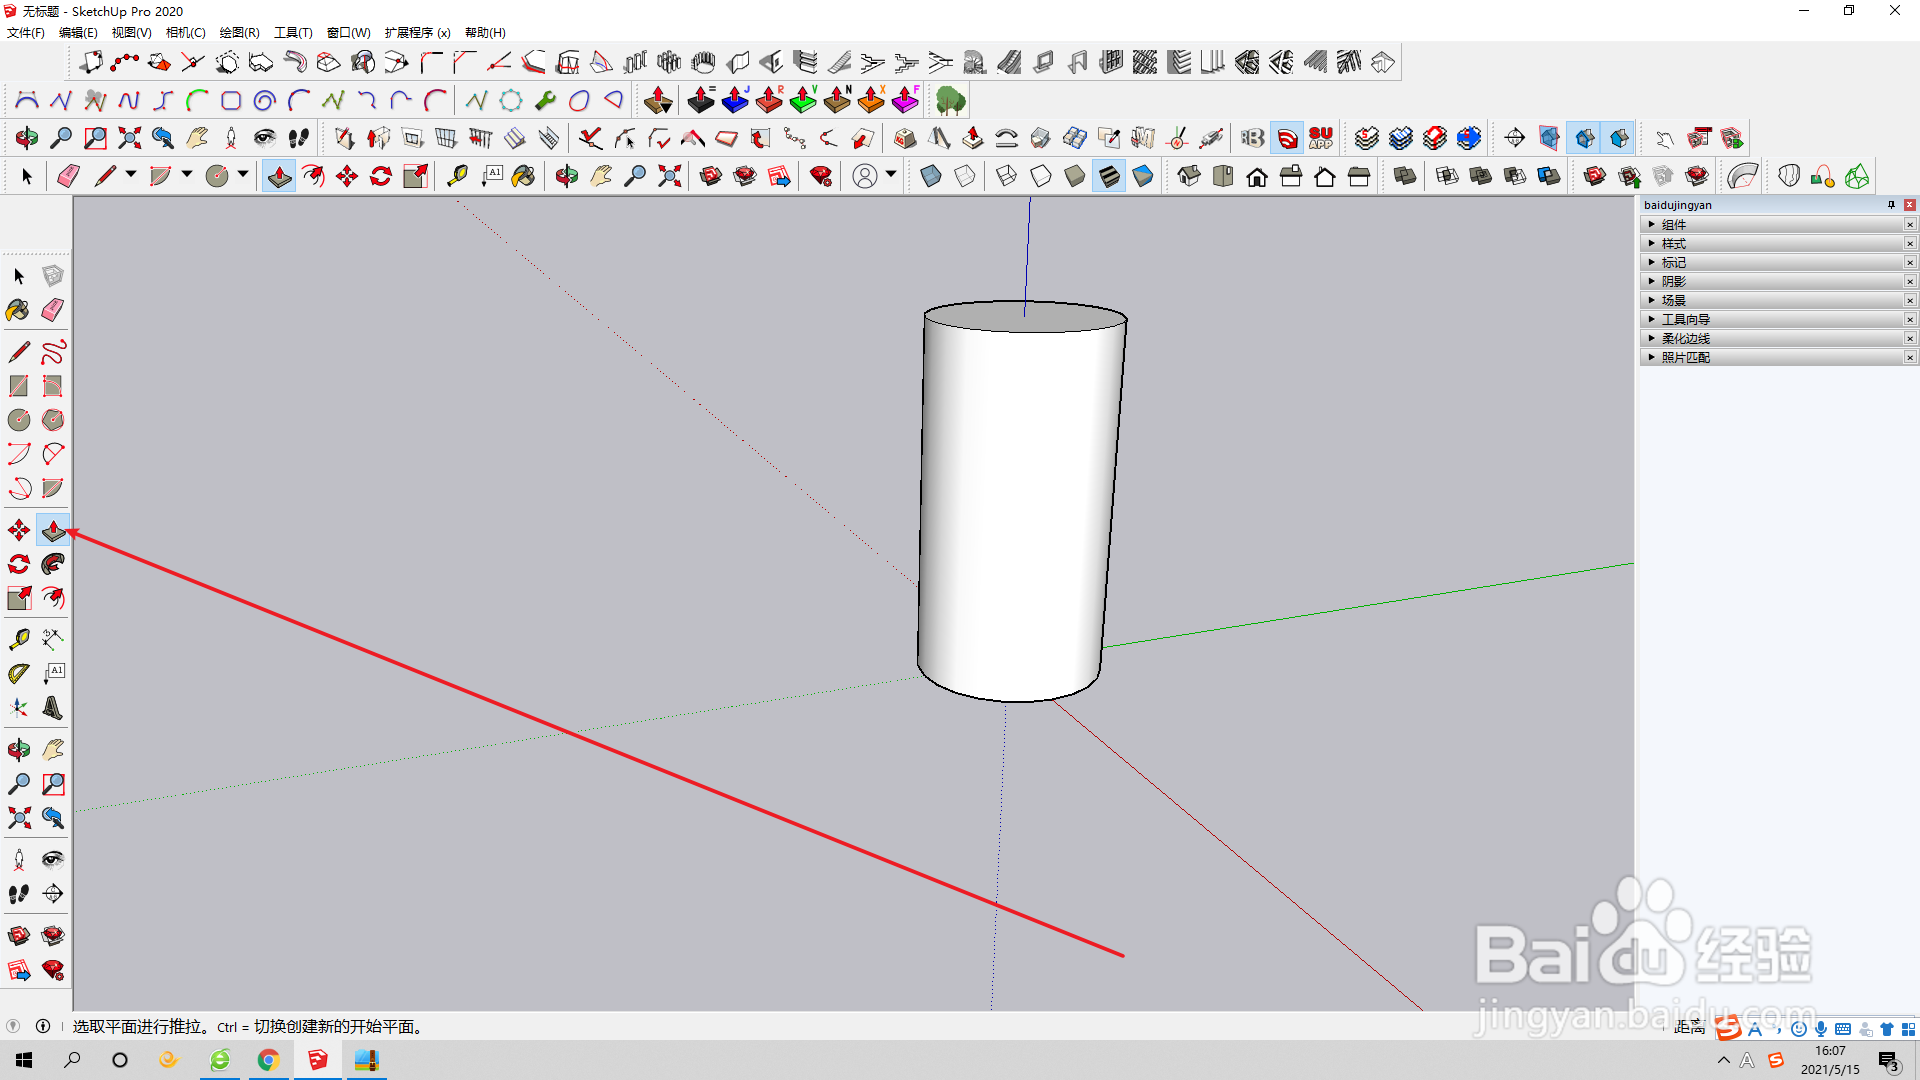1920x1080 pixels.
Task: Select the Protractor tool
Action: click(18, 674)
